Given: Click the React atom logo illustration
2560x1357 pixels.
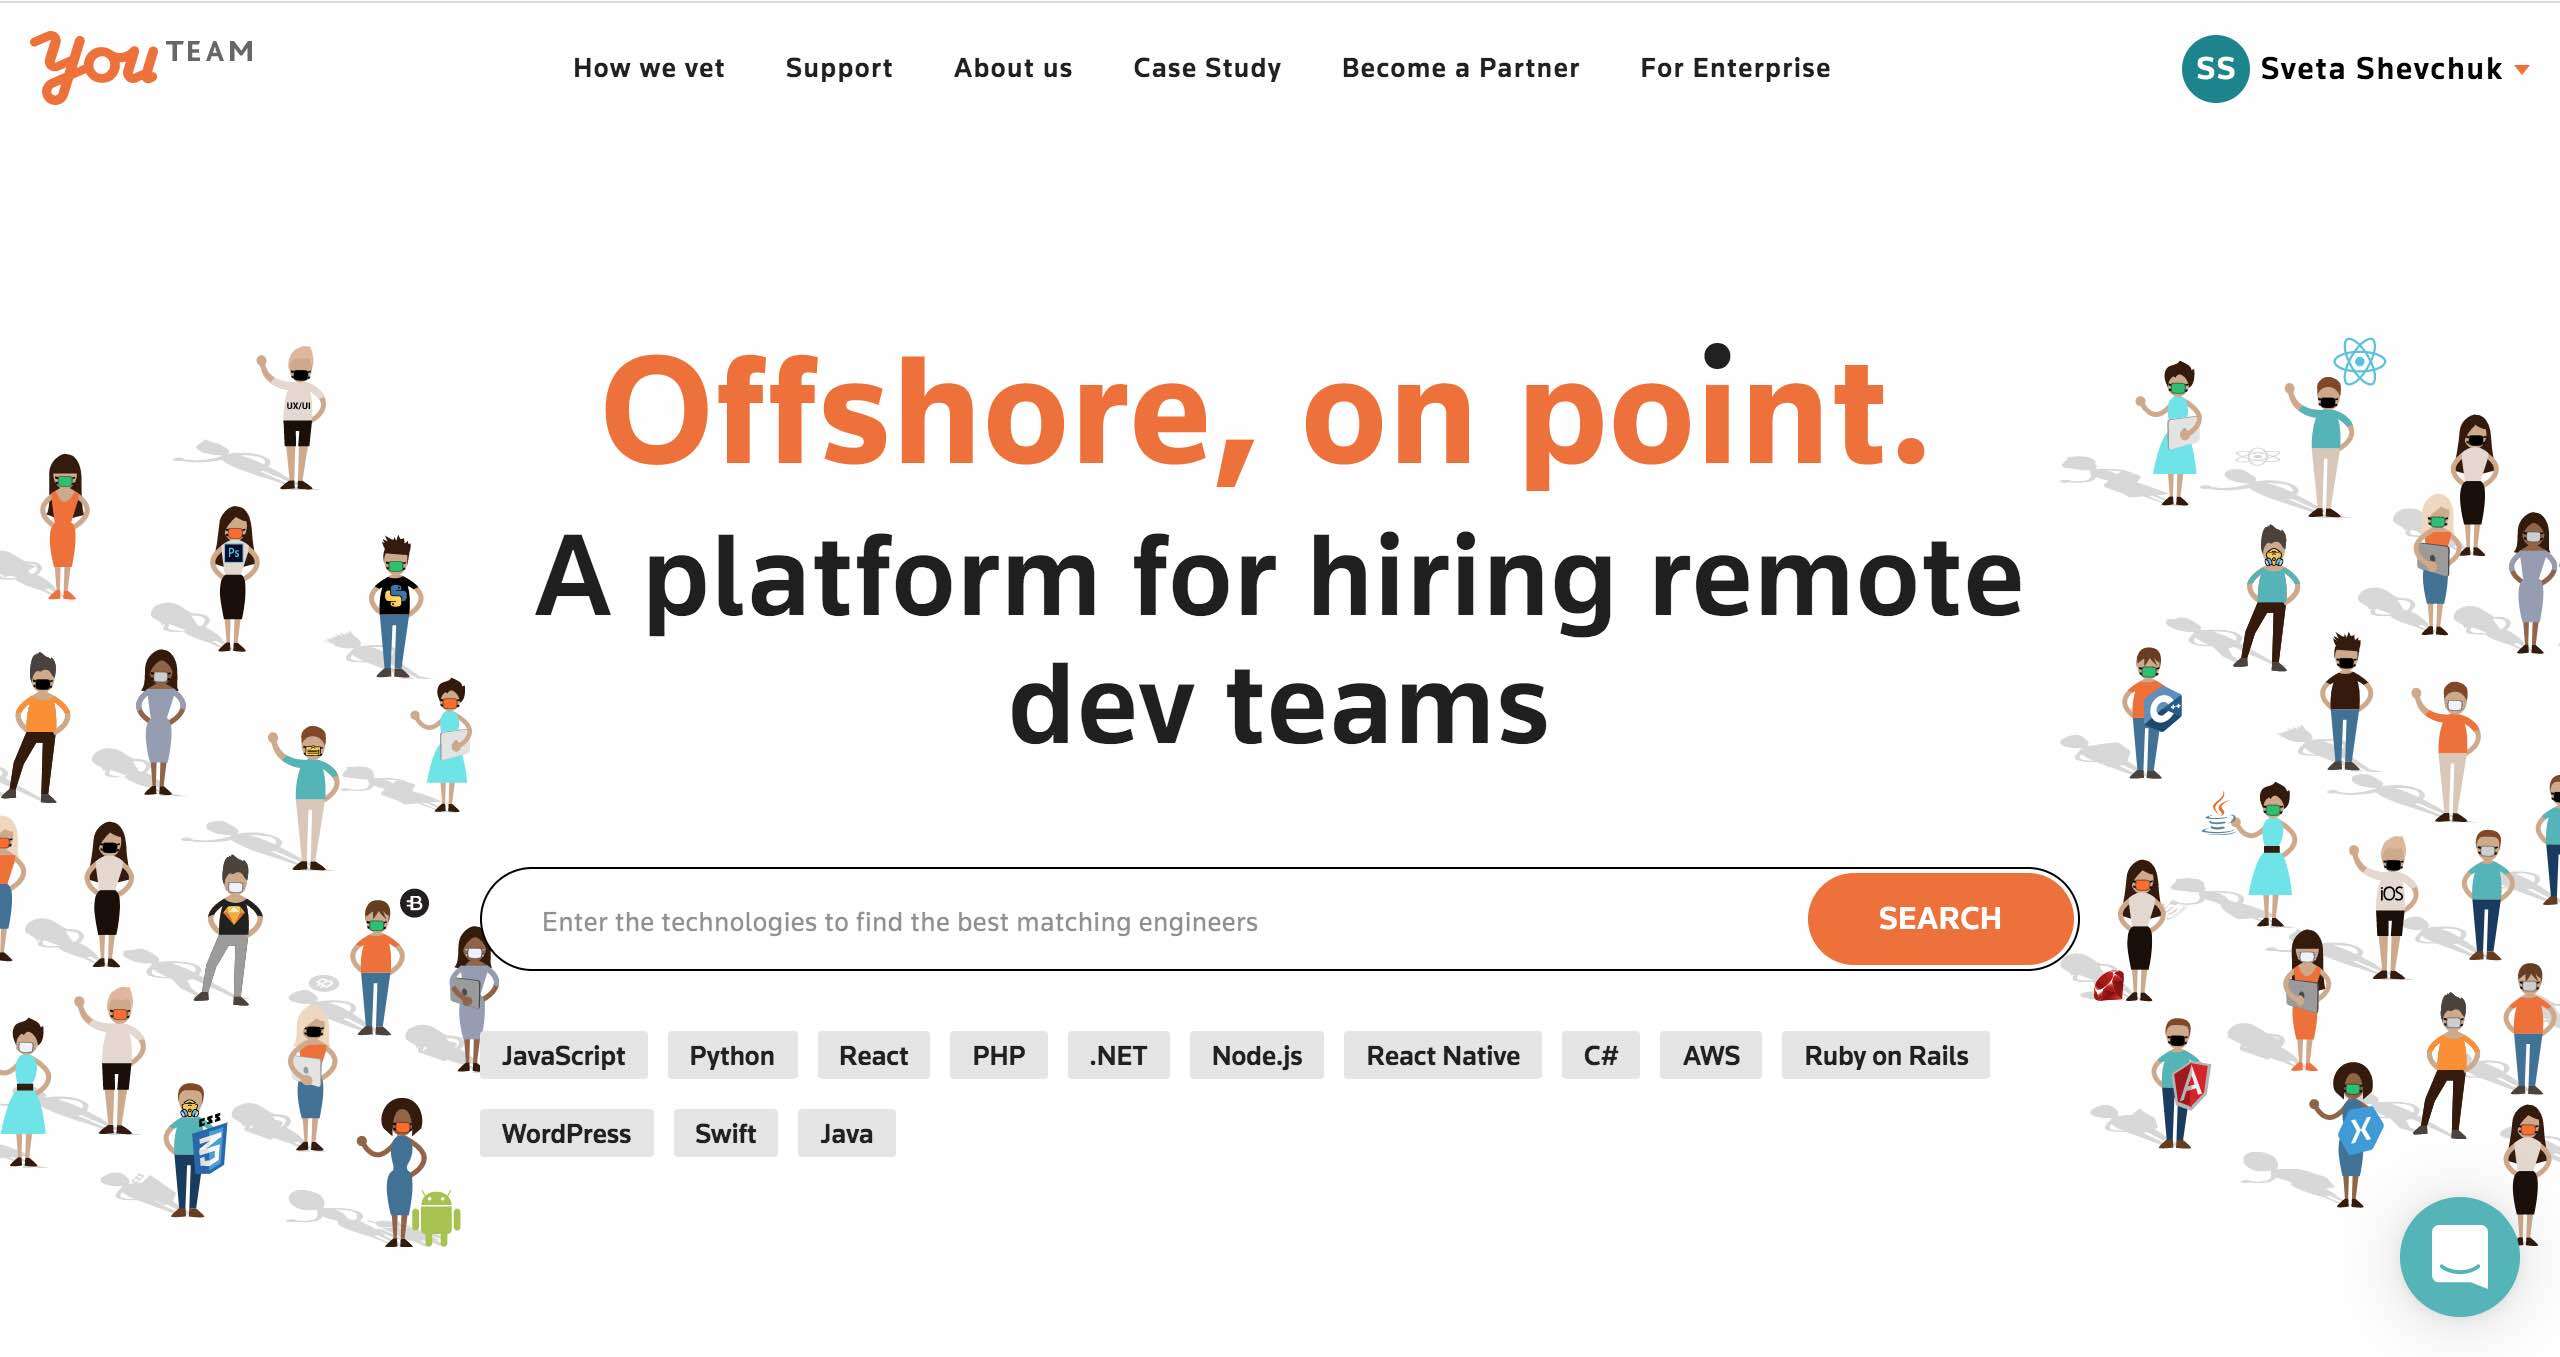Looking at the screenshot, I should [x=2359, y=361].
